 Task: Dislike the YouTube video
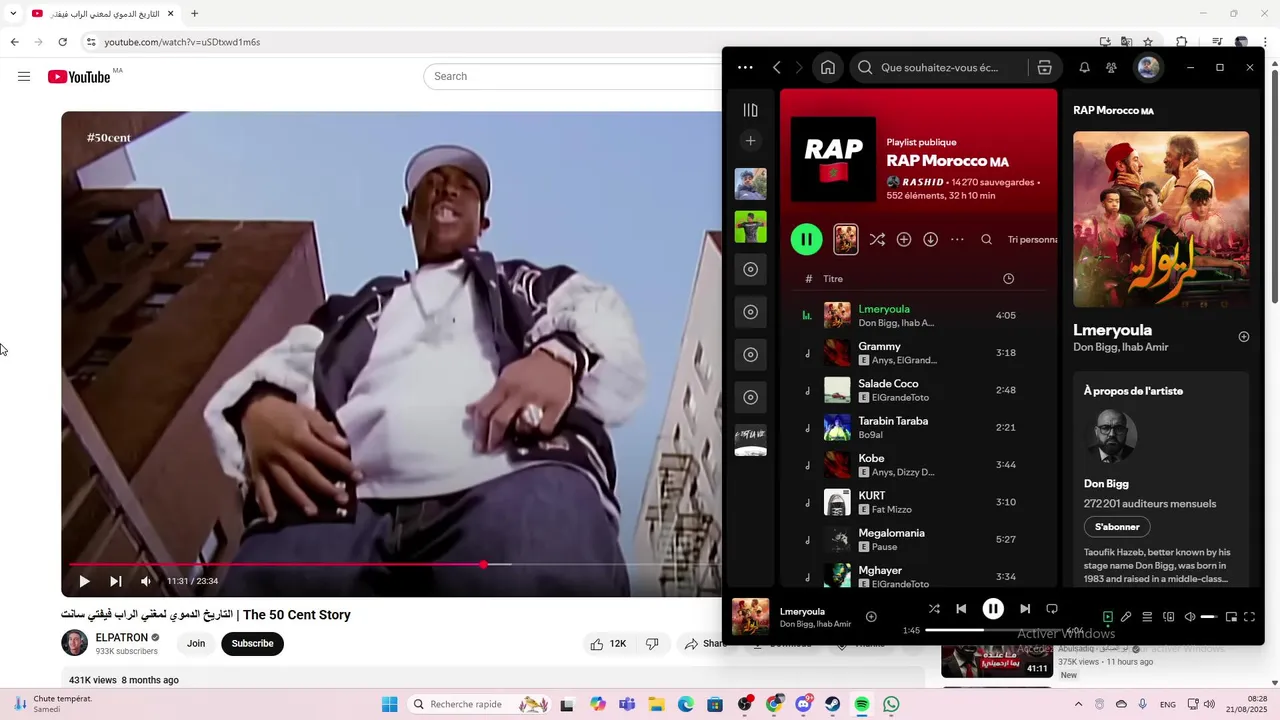[x=652, y=644]
